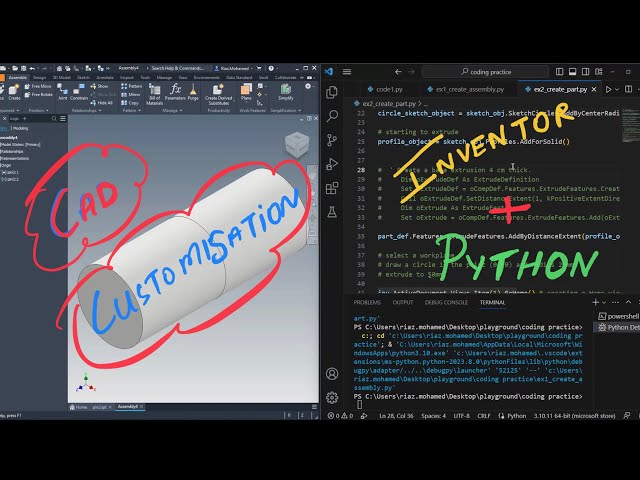Open Inventor Bill of Materials

point(155,94)
